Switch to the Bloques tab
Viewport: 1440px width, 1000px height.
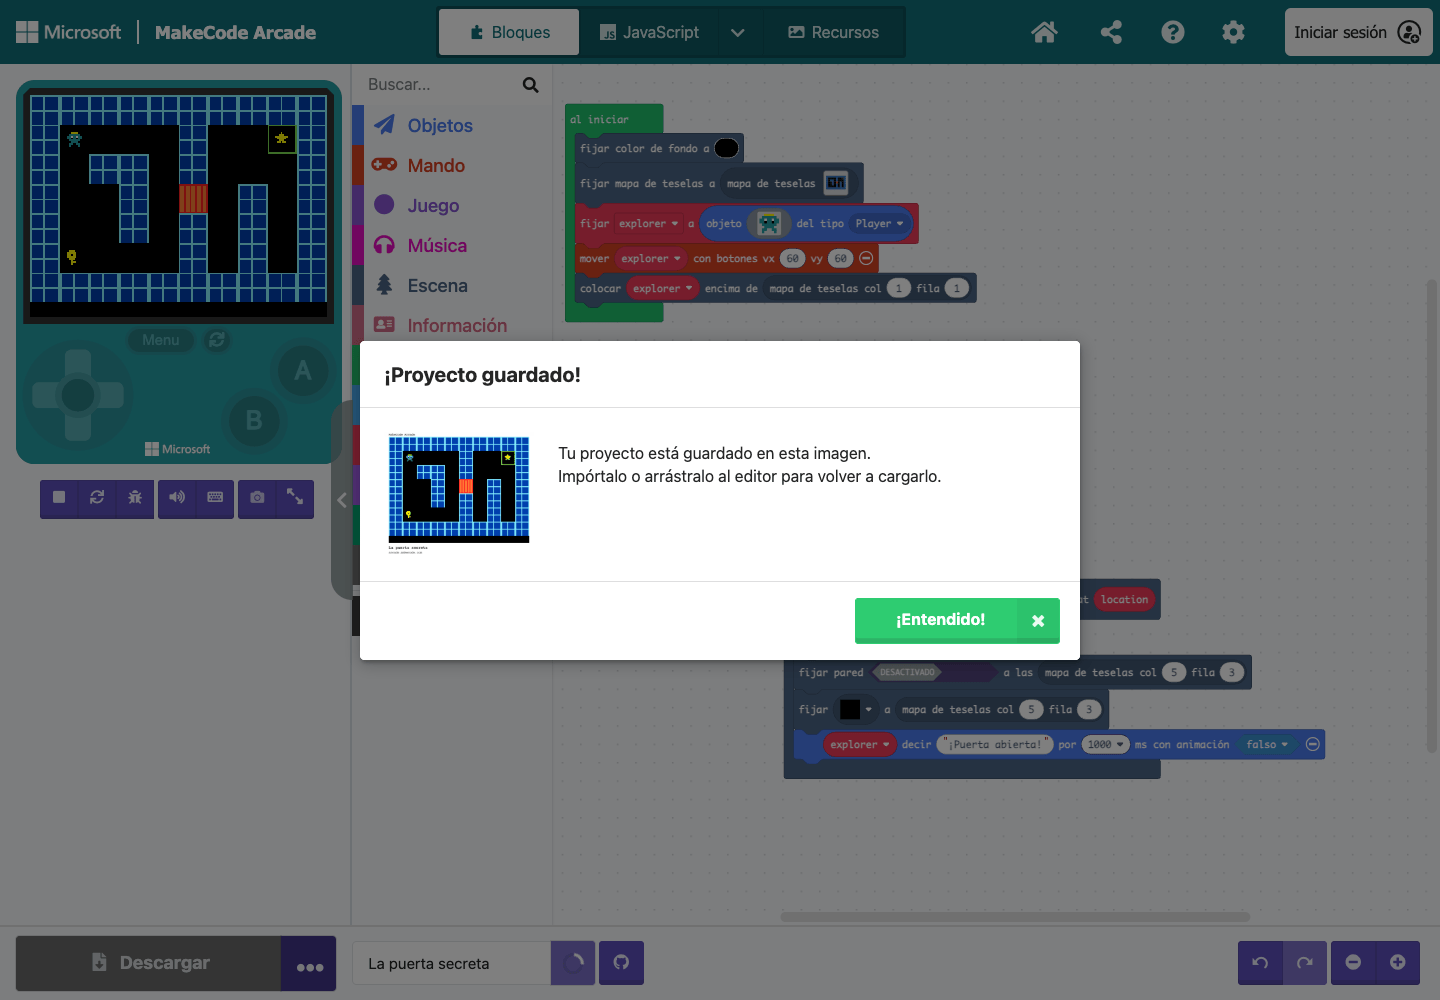coord(509,32)
